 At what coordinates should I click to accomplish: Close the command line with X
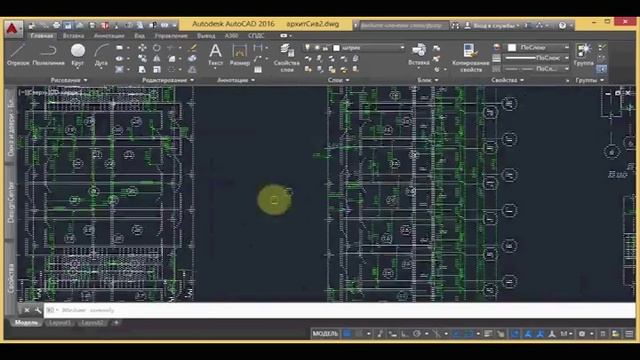27,310
